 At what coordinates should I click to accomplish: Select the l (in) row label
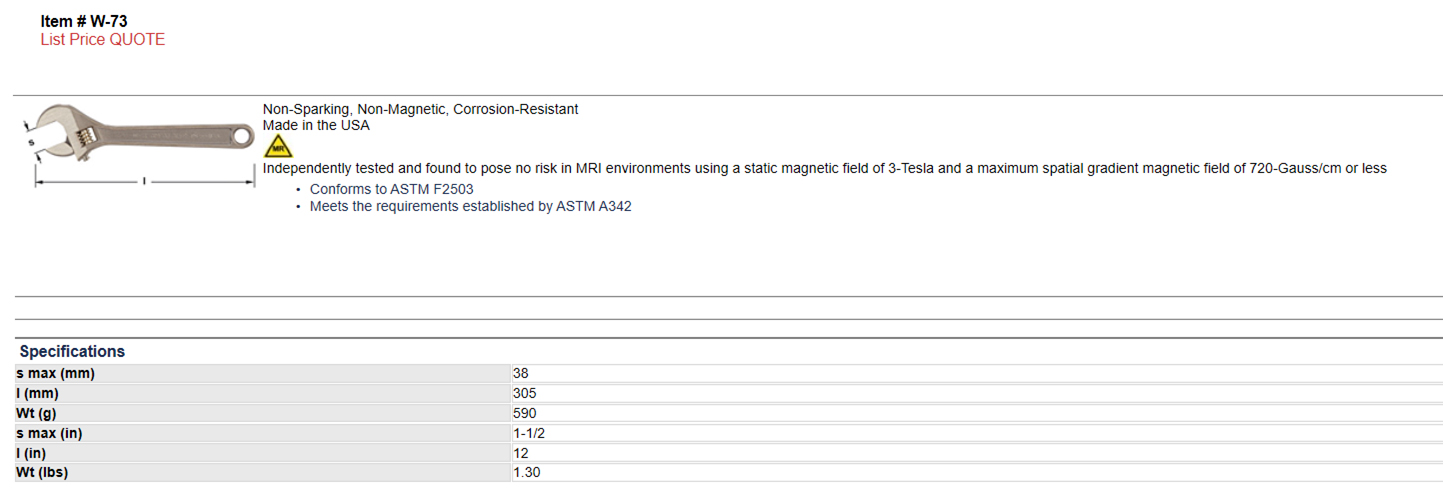(x=263, y=453)
